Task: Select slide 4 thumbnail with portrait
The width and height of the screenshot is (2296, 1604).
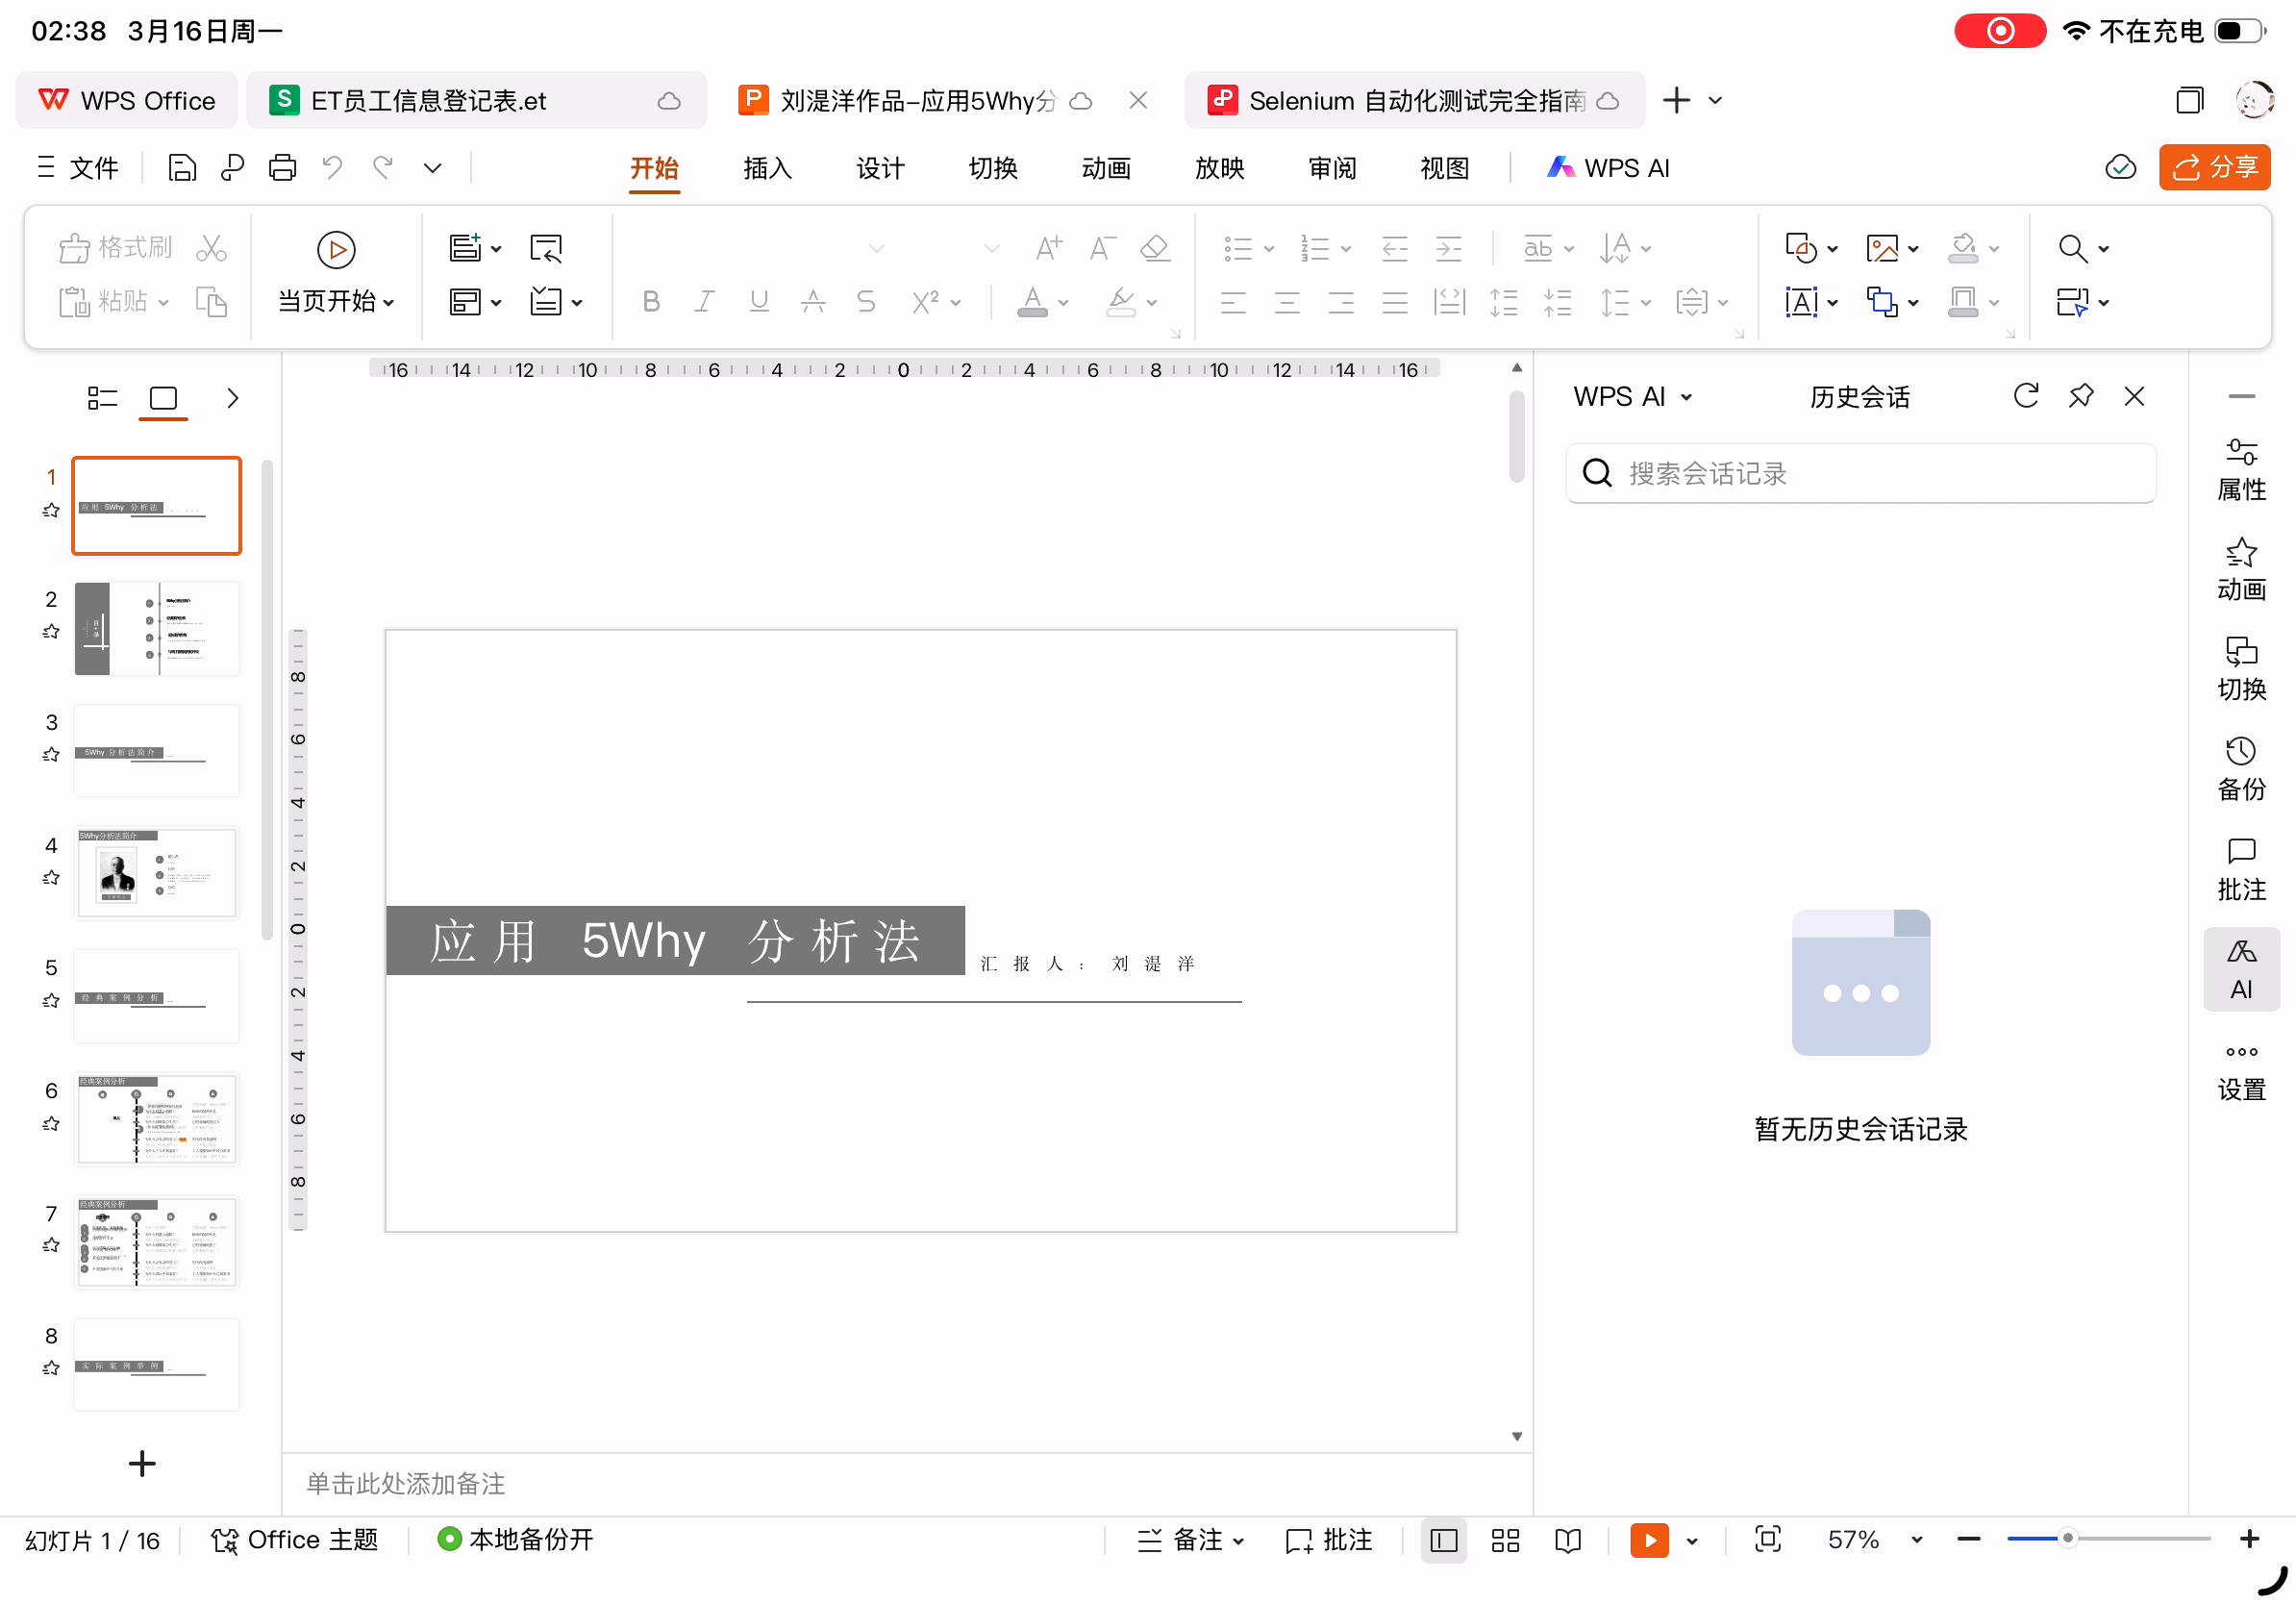Action: tap(157, 873)
